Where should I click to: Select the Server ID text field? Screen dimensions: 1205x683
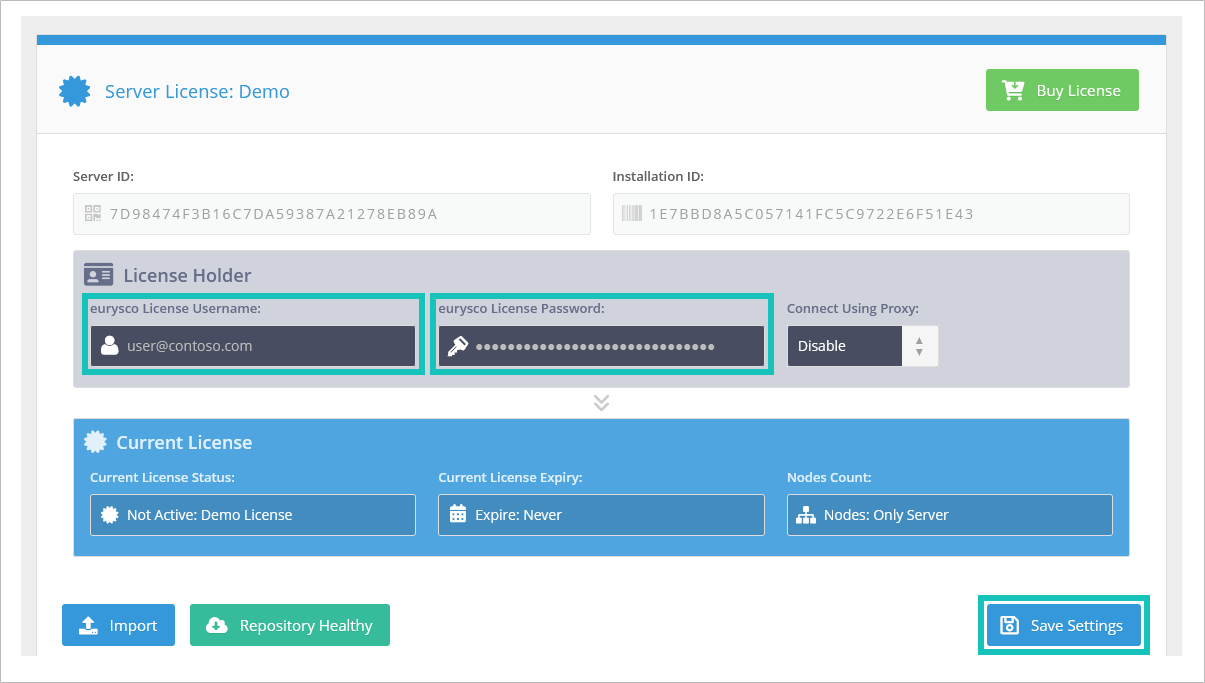point(340,214)
